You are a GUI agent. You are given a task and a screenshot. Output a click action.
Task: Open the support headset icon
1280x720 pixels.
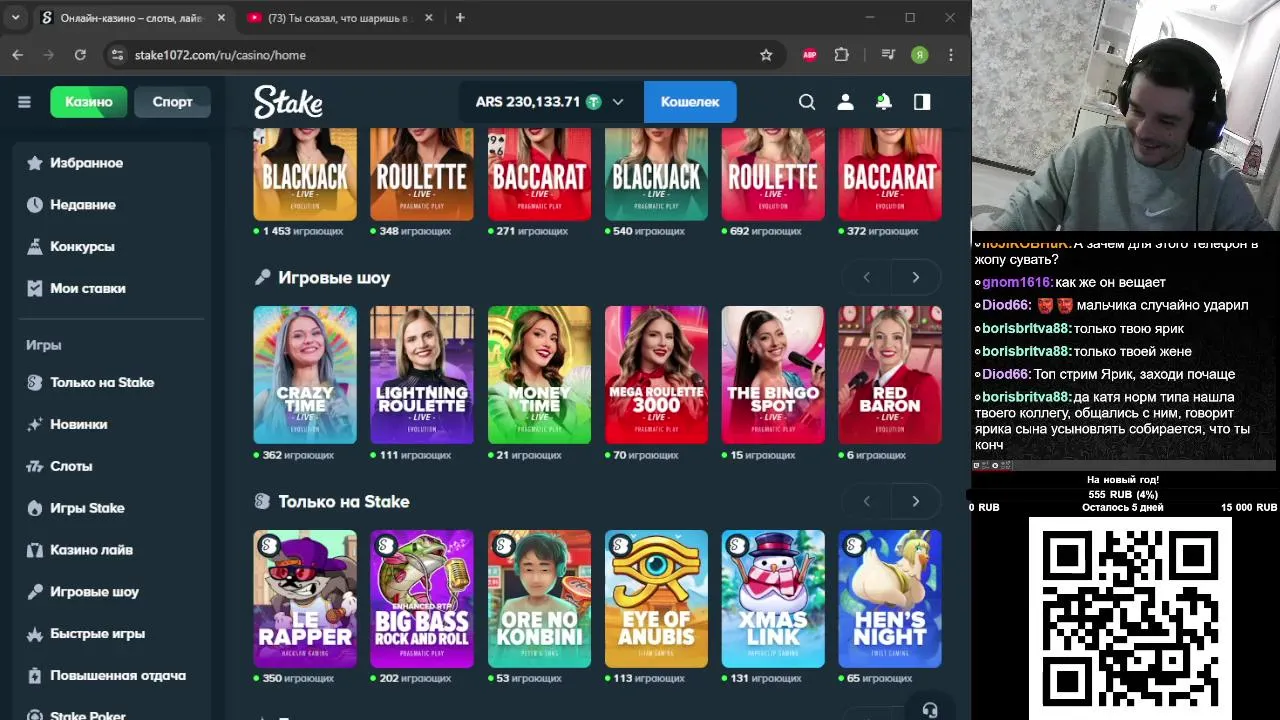(930, 710)
